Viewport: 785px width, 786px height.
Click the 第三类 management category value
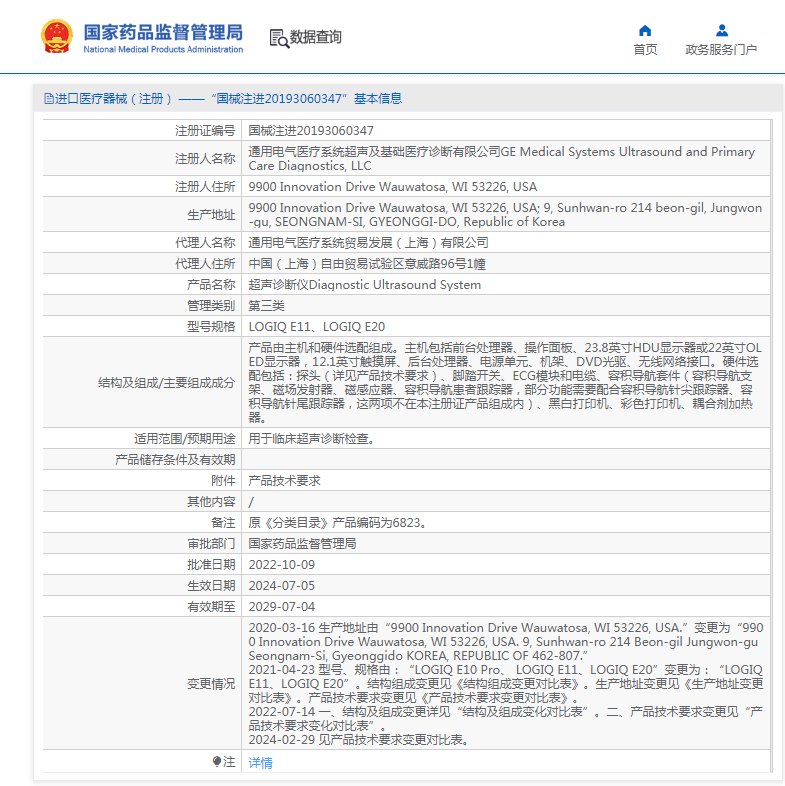[267, 306]
